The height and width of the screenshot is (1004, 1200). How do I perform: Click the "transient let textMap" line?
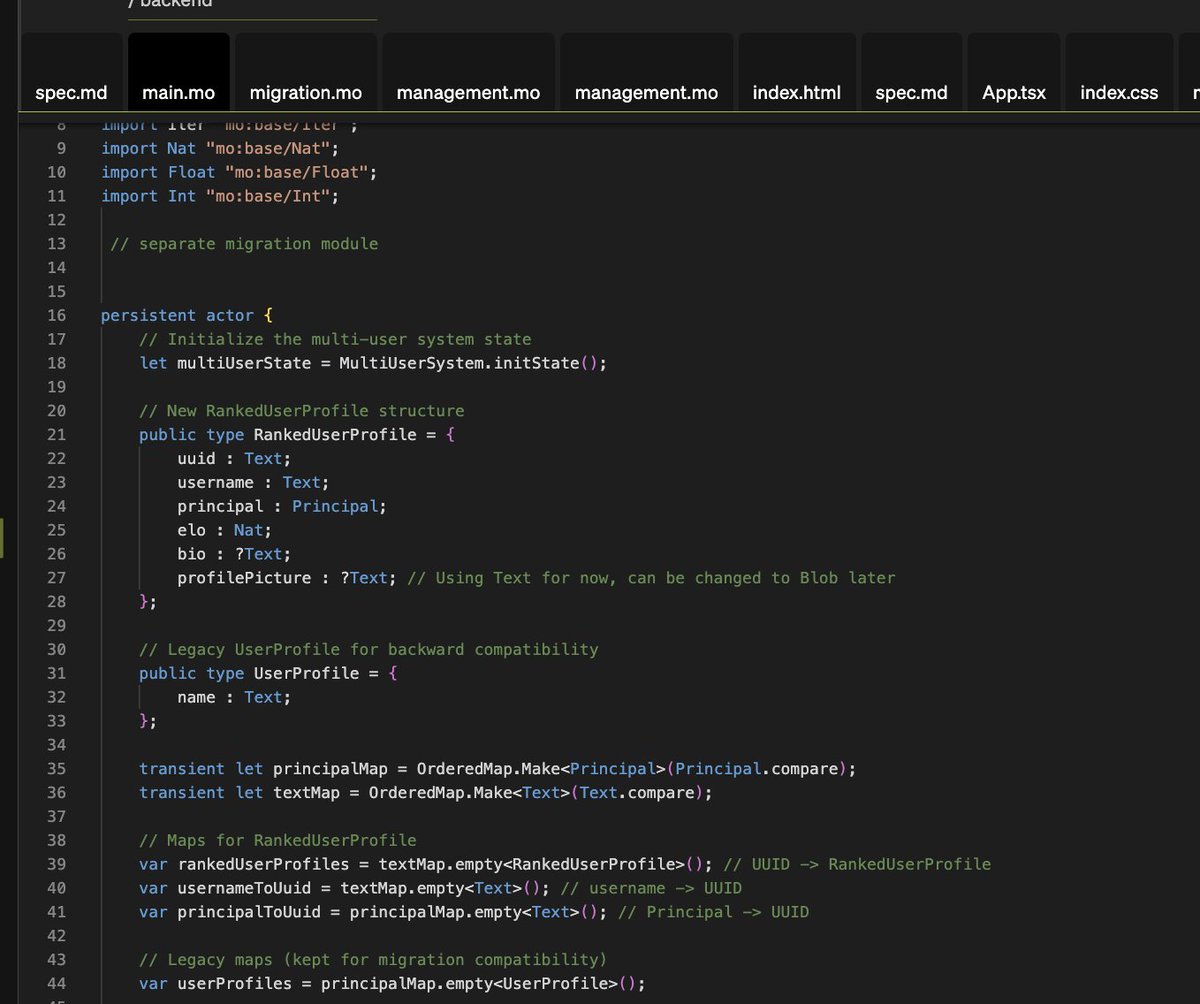(x=426, y=793)
